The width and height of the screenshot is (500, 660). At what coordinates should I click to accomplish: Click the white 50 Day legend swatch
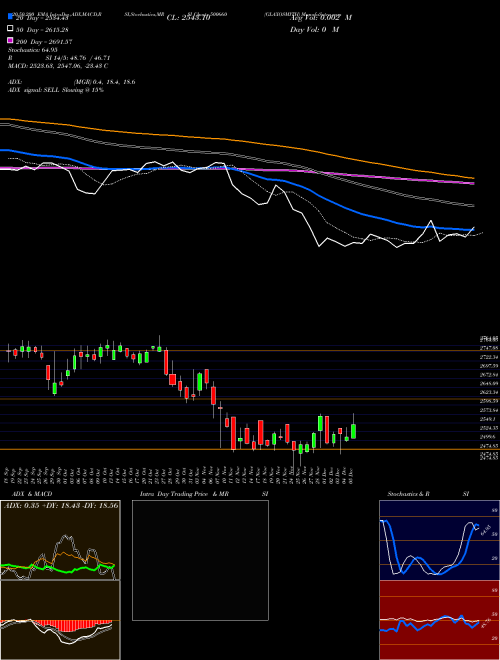tap(11, 29)
